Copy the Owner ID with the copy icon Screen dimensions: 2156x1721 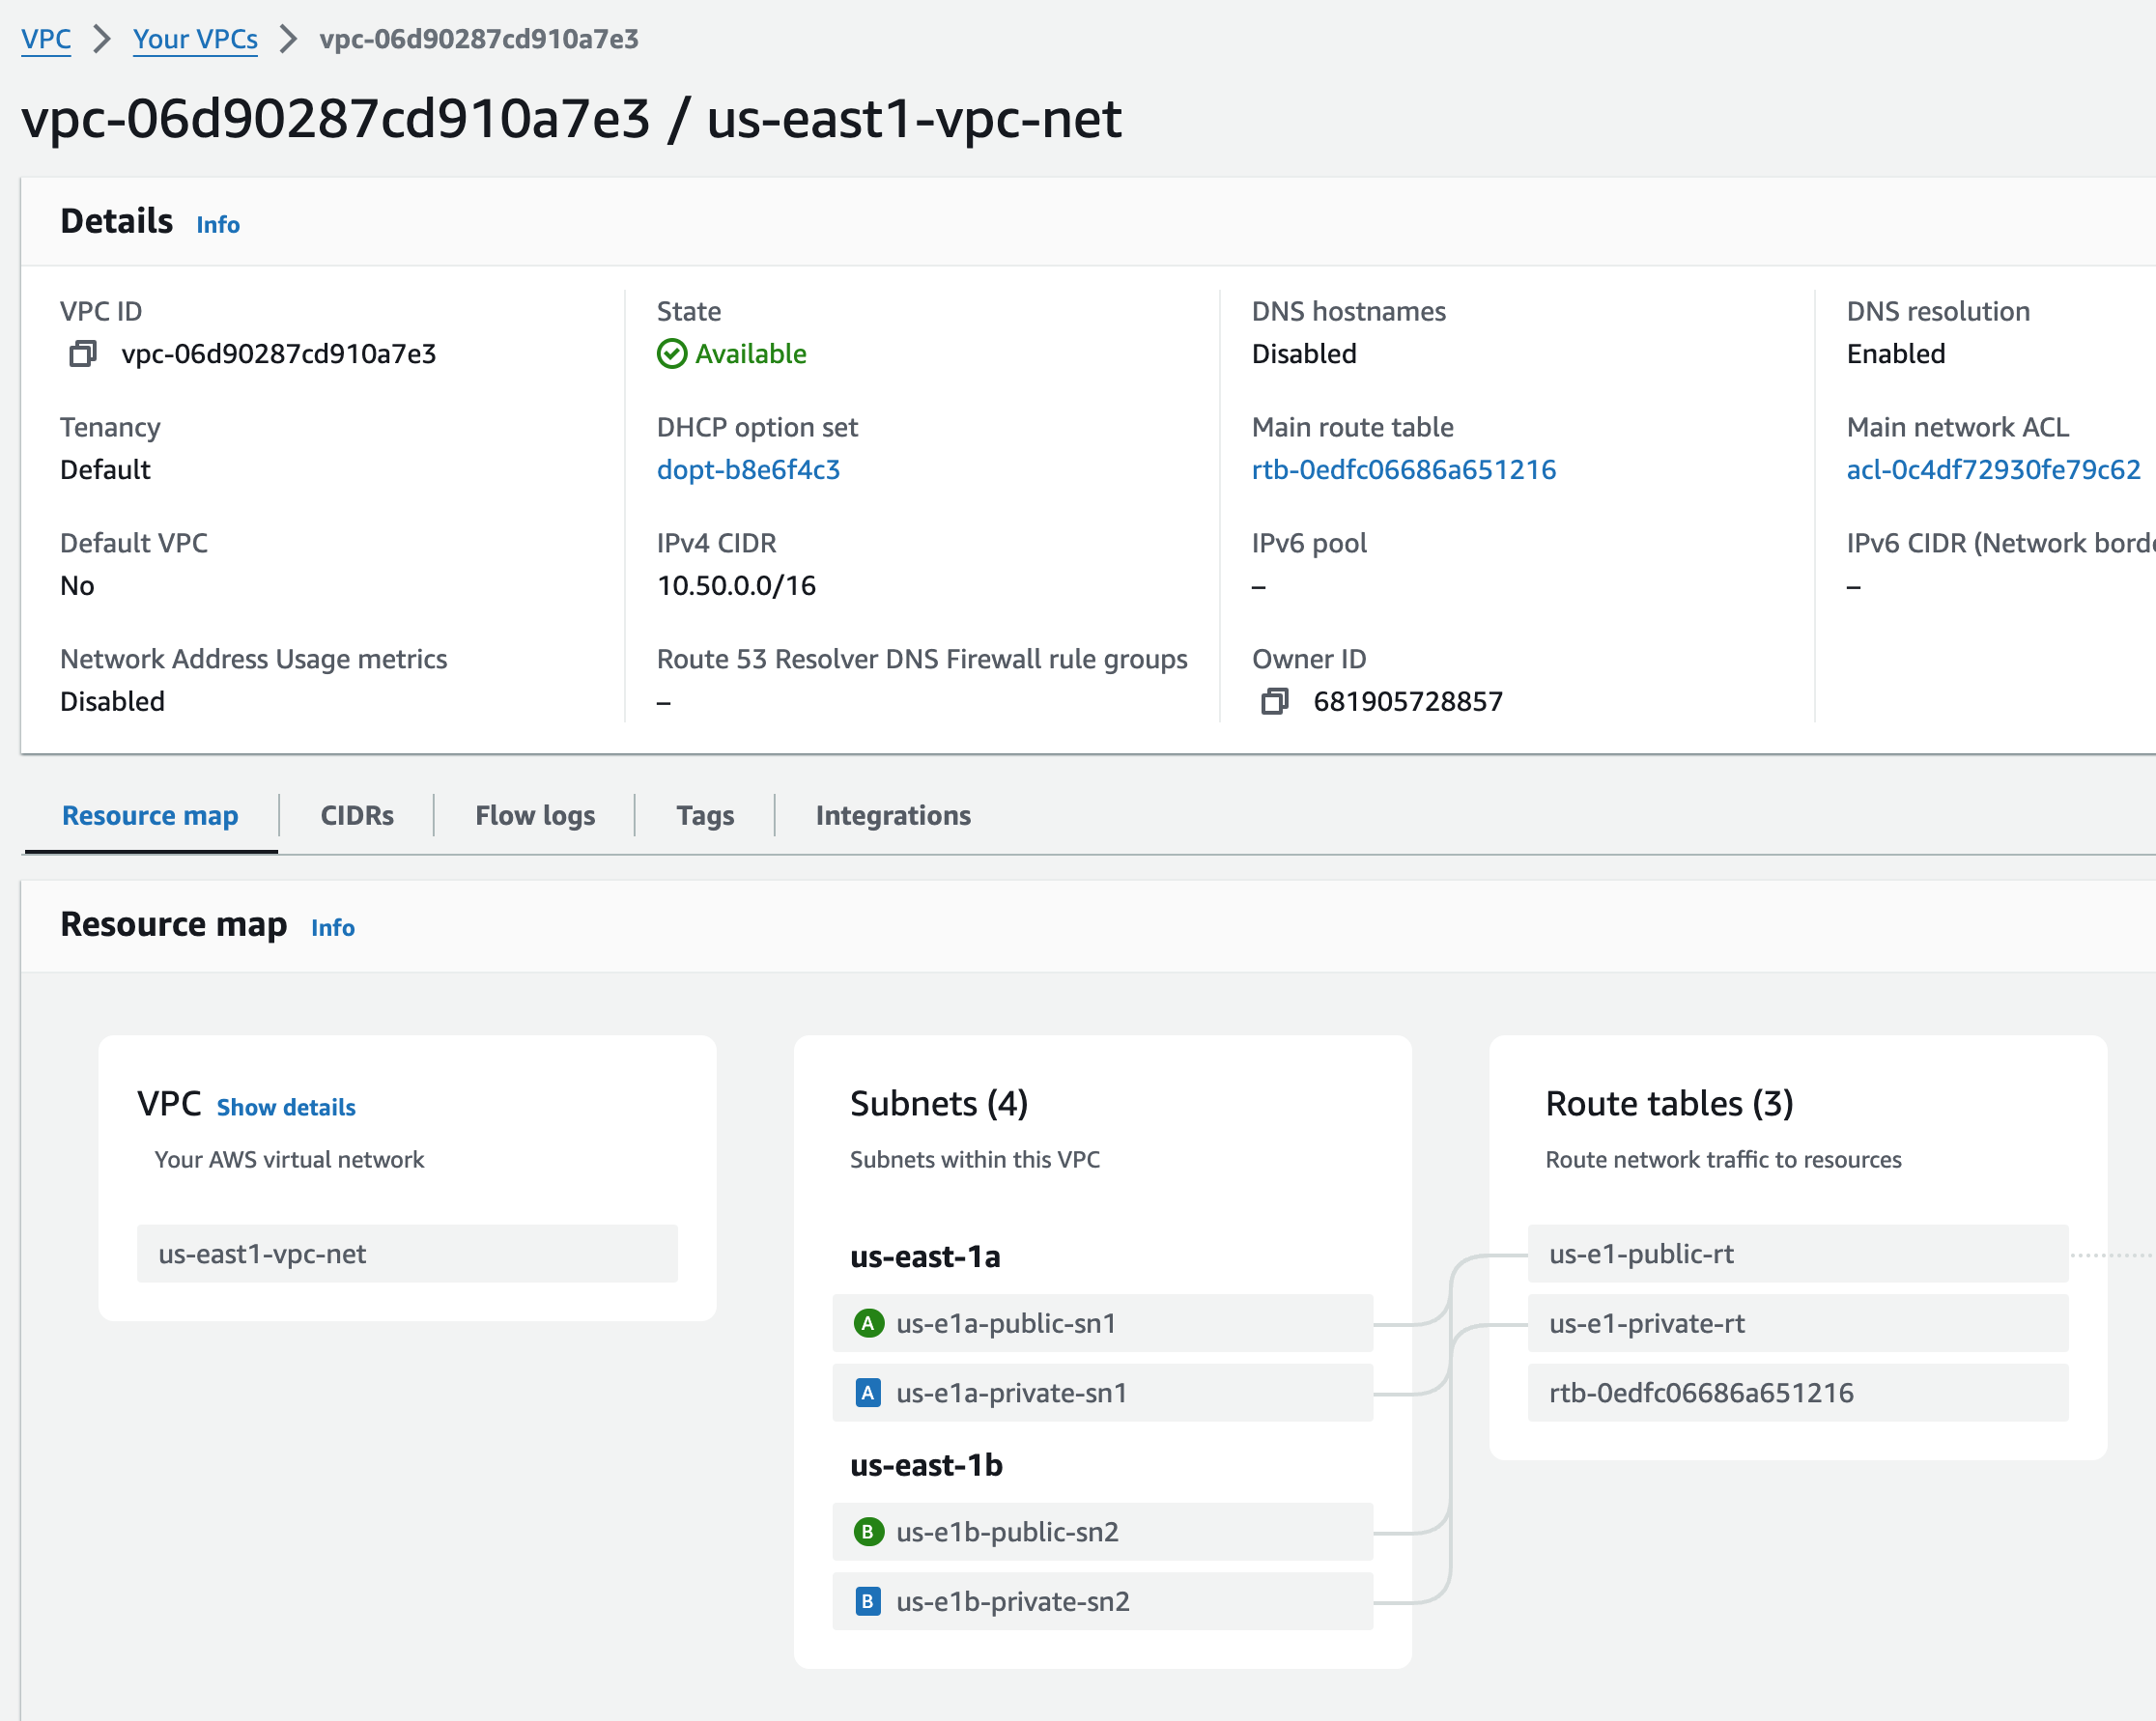tap(1275, 702)
